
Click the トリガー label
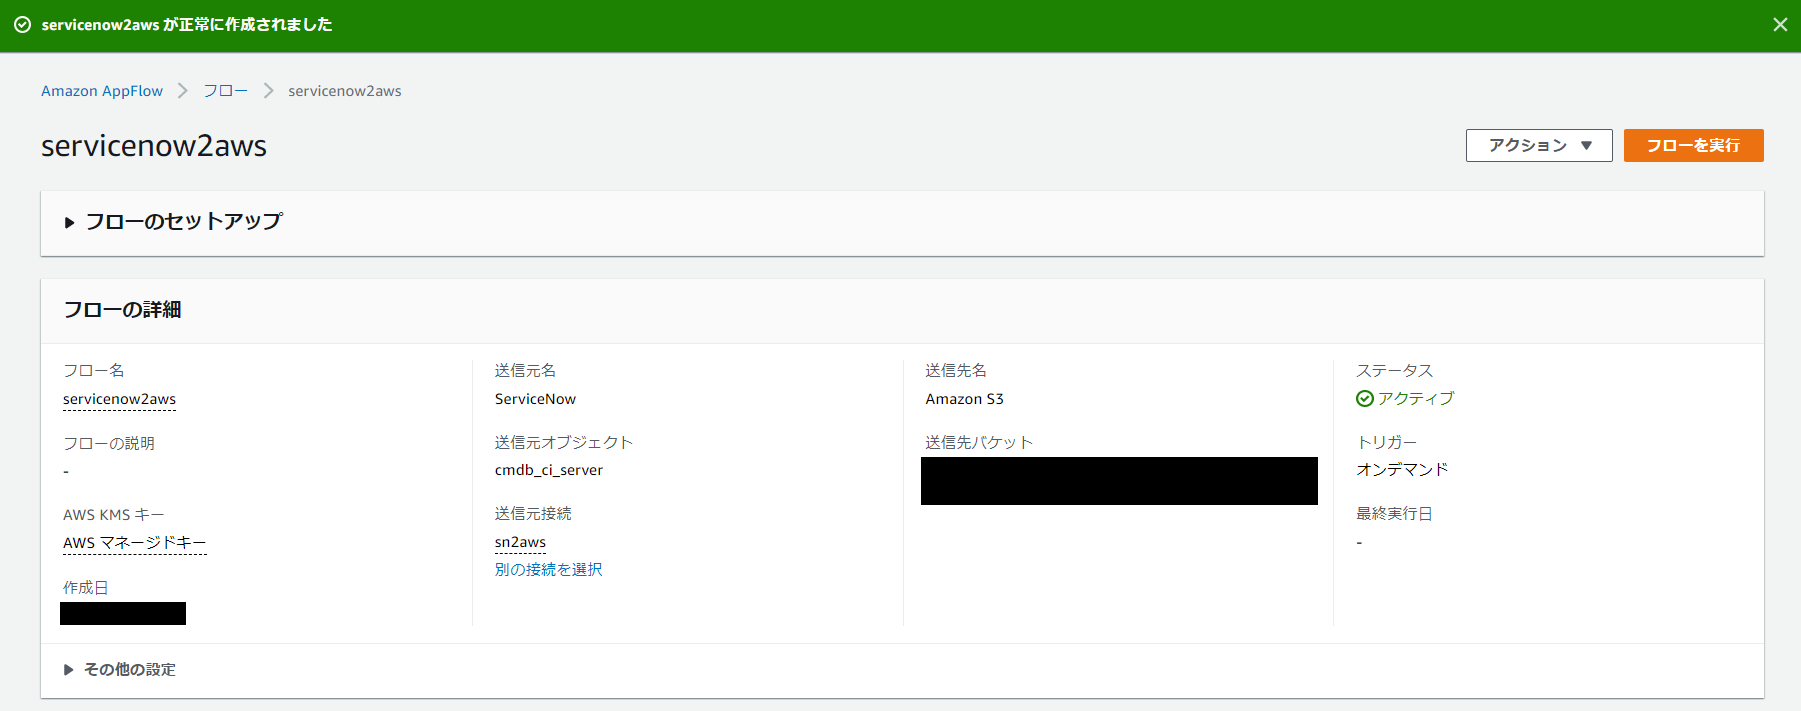coord(1386,442)
